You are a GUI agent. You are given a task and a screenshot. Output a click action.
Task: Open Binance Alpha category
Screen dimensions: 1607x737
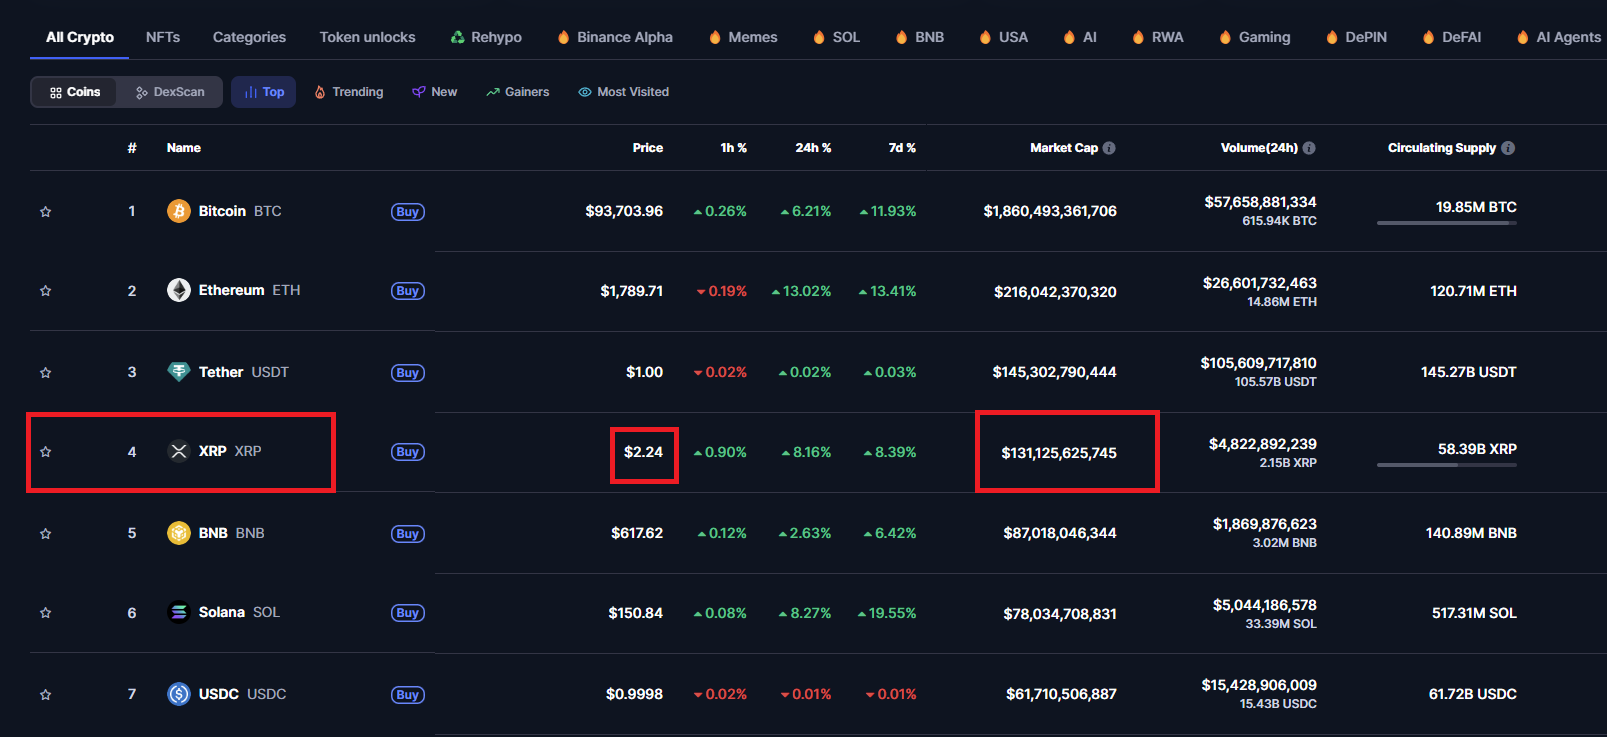click(615, 37)
